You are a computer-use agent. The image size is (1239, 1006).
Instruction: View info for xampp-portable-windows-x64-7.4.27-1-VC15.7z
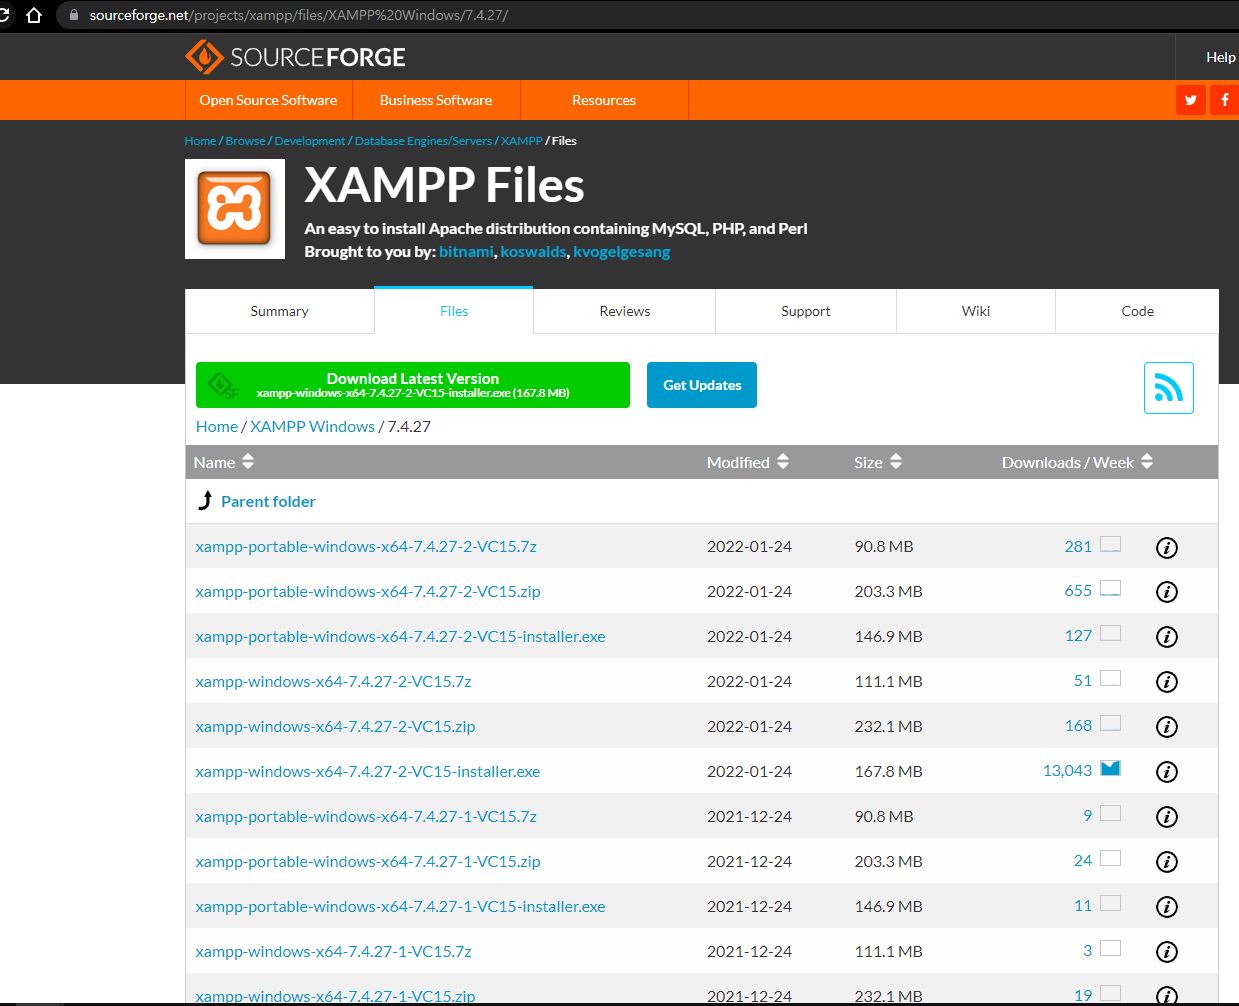pos(1166,816)
